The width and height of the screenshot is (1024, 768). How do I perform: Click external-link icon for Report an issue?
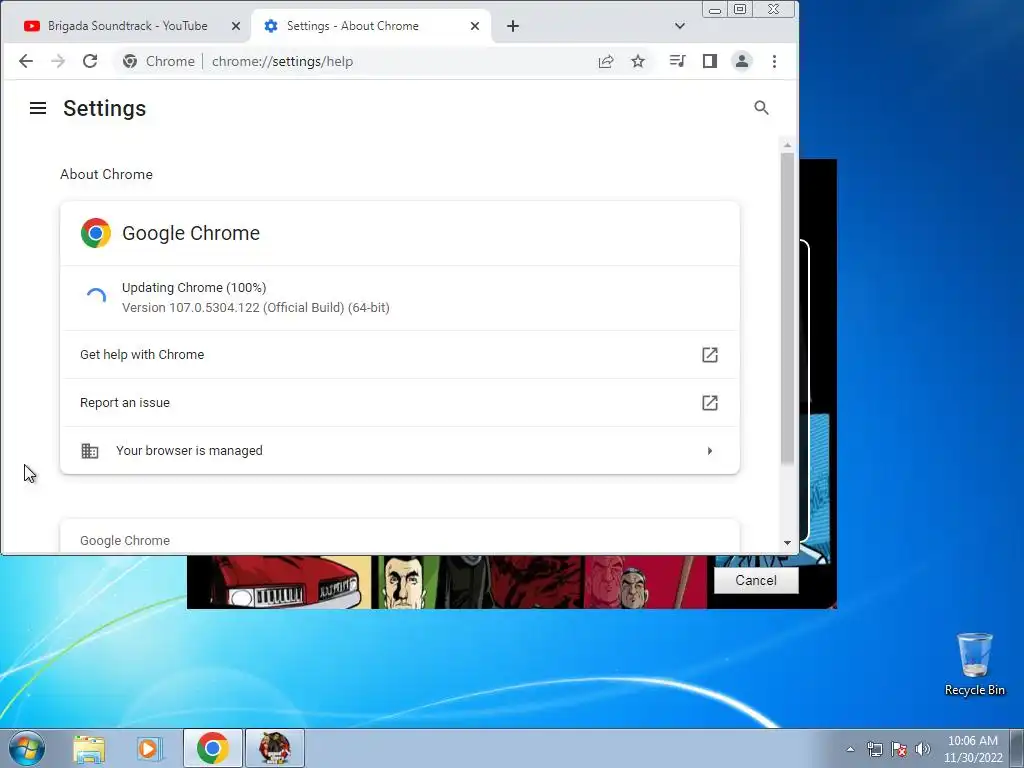pos(710,403)
